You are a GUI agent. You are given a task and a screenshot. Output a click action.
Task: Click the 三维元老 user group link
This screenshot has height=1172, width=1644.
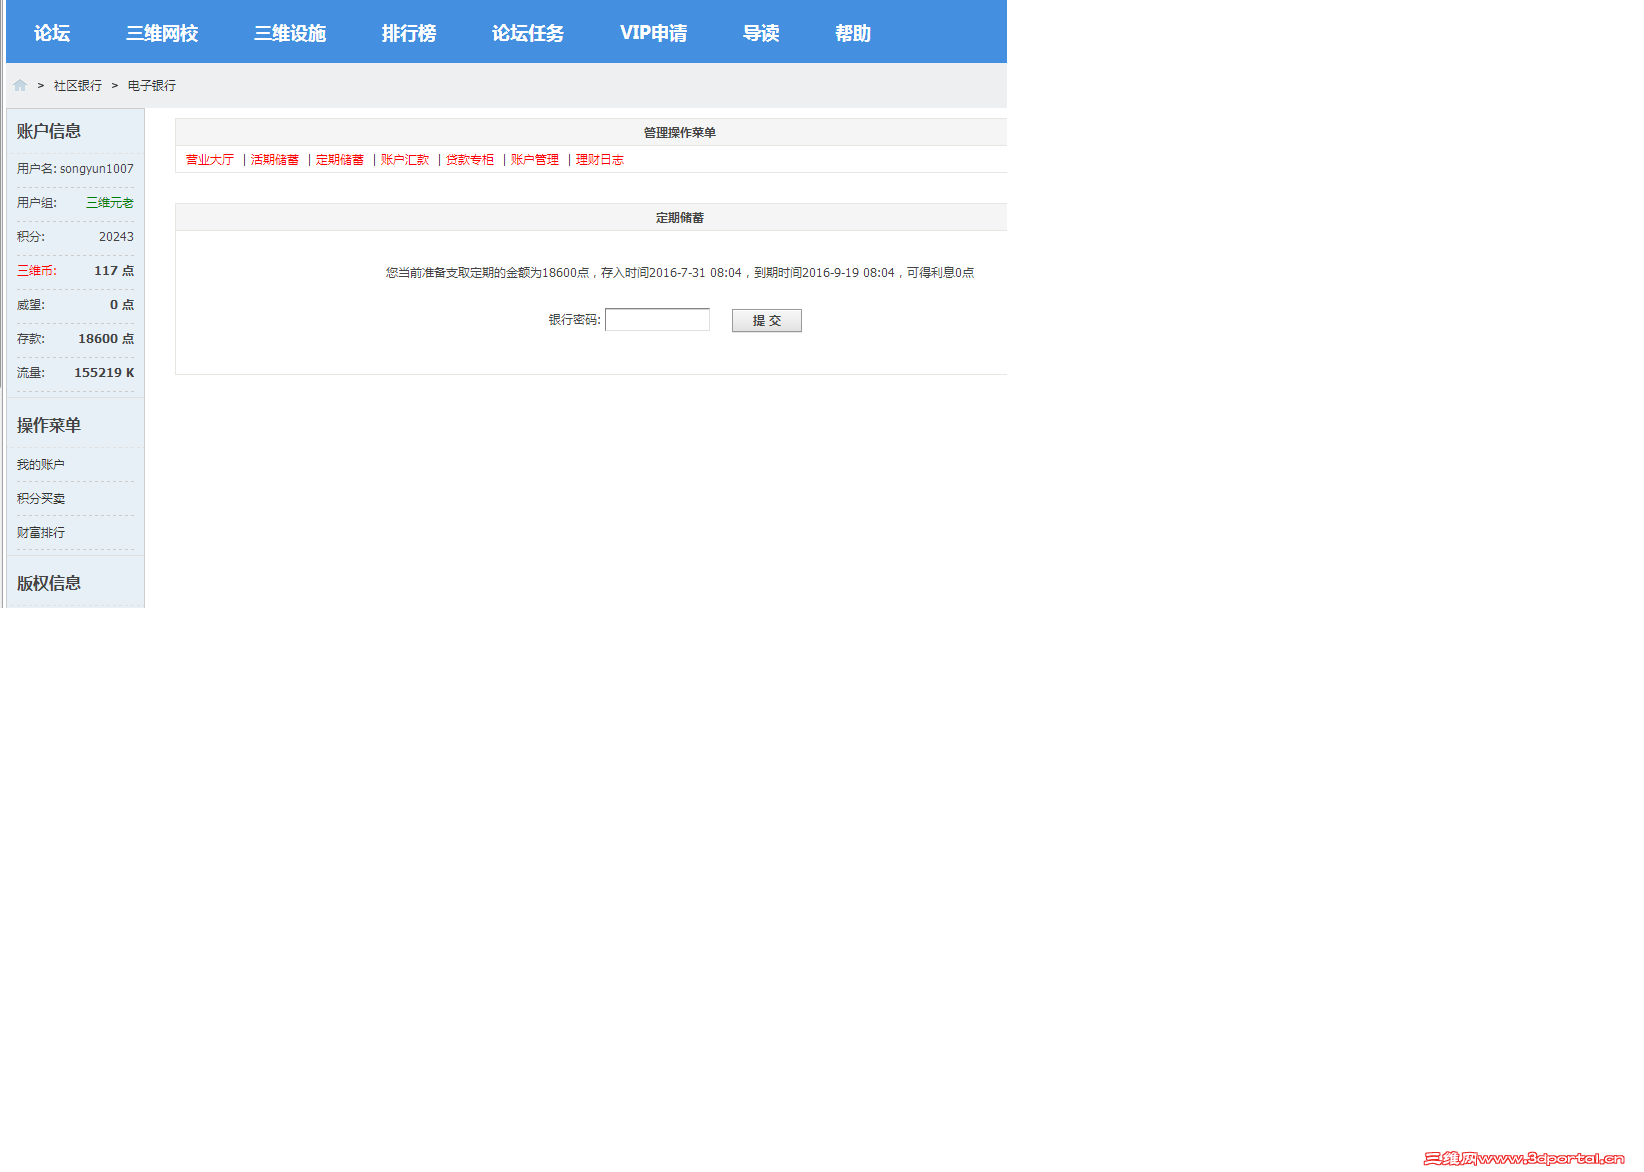[110, 203]
